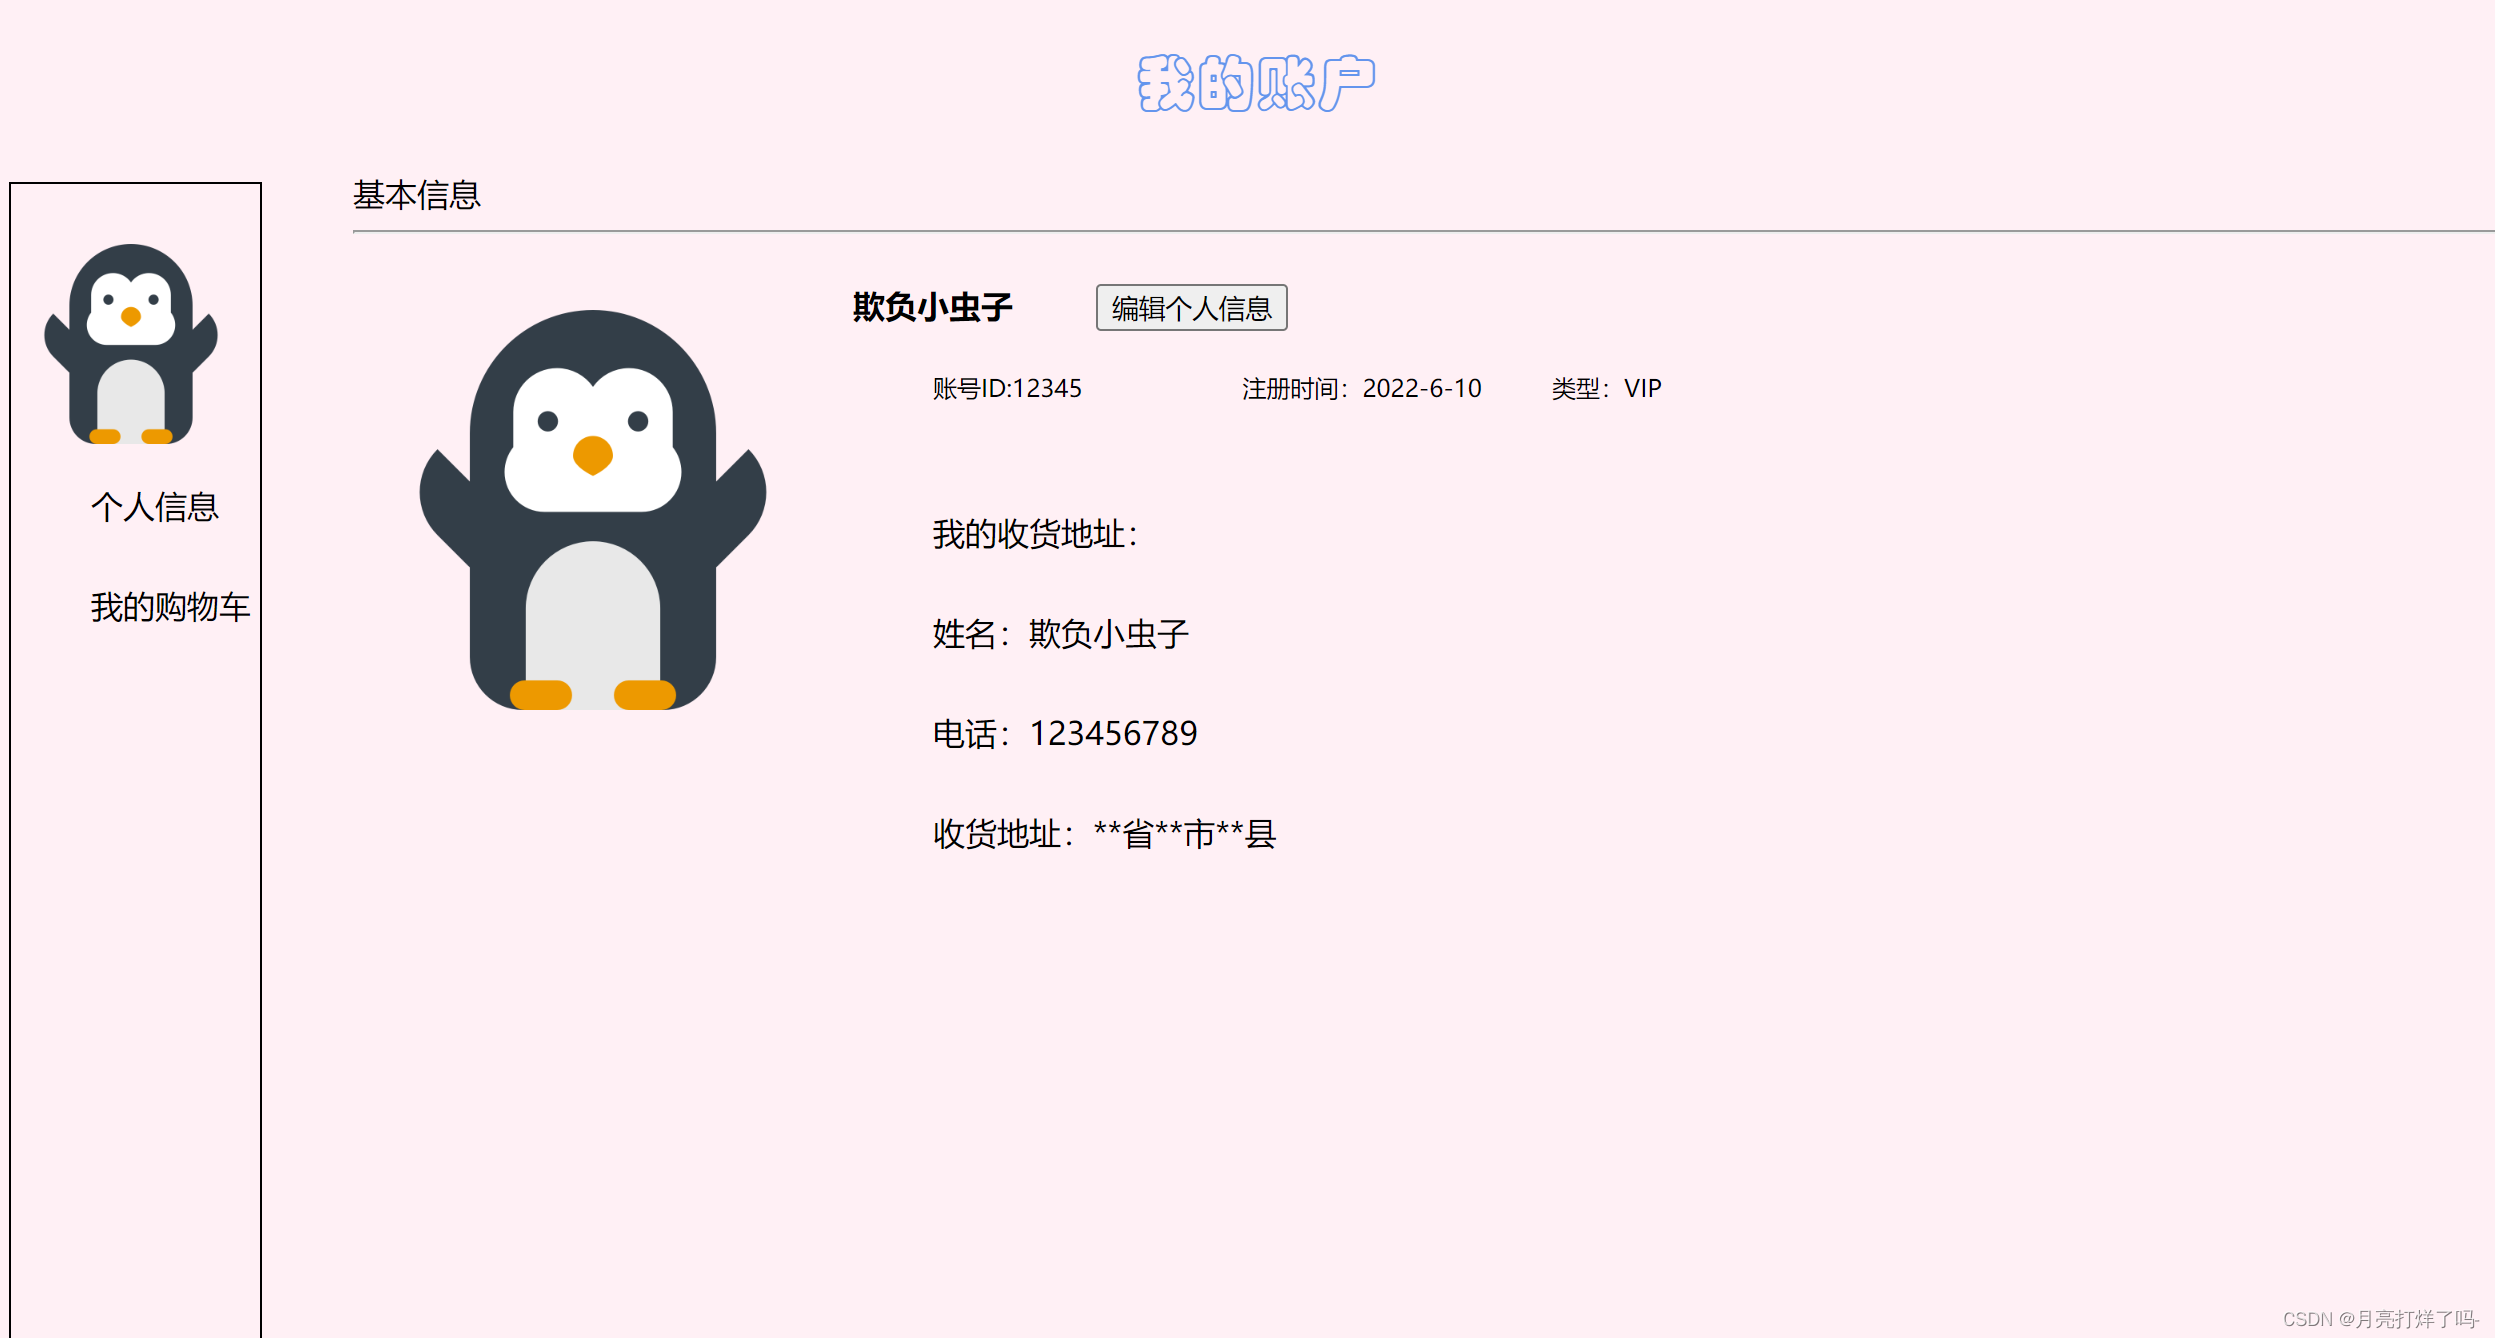The height and width of the screenshot is (1338, 2495).
Task: Click the 类型 VIP label
Action: tap(1606, 388)
